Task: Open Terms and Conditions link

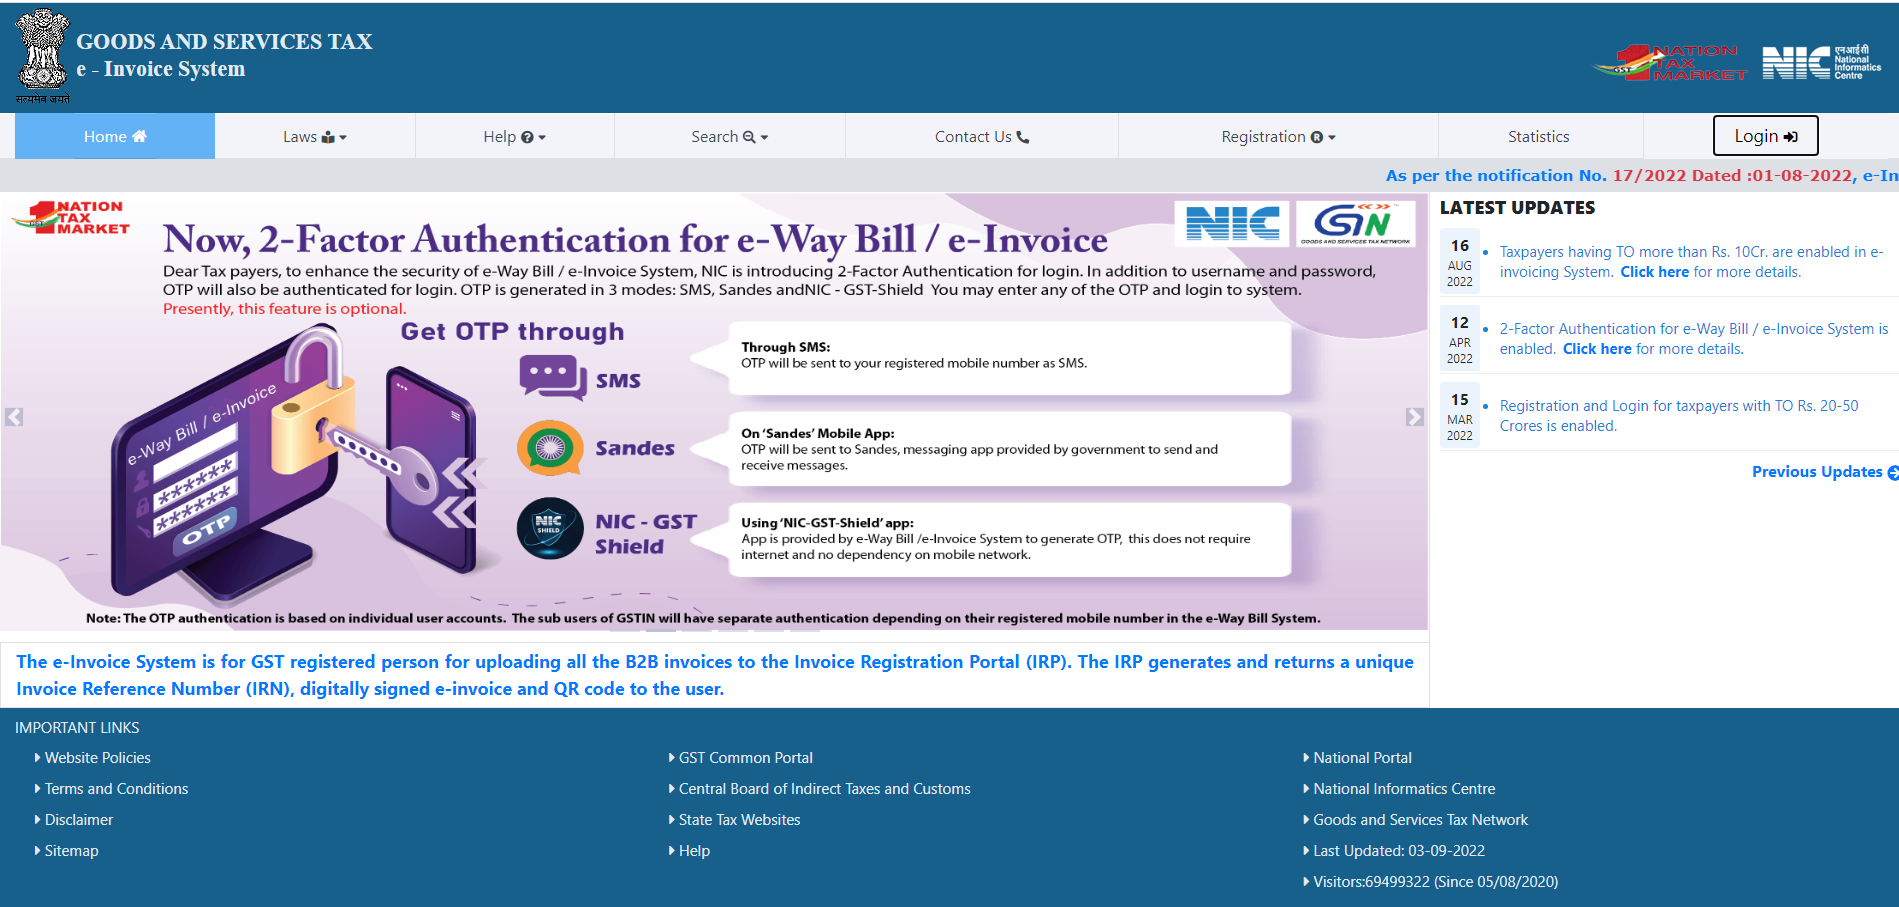Action: click(116, 789)
